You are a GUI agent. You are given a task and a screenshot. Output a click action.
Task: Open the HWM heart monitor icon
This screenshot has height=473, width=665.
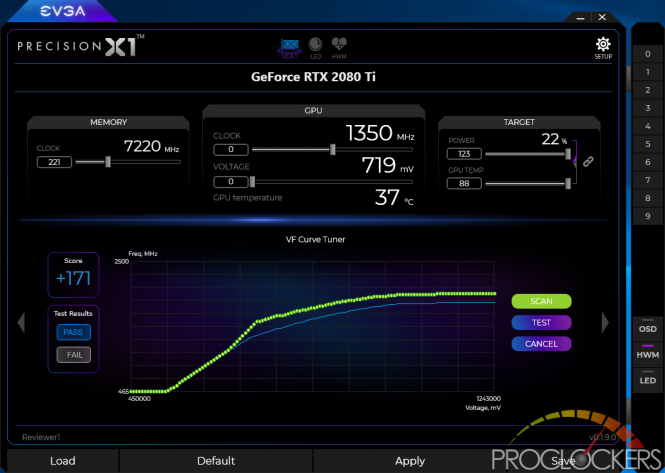[339, 48]
